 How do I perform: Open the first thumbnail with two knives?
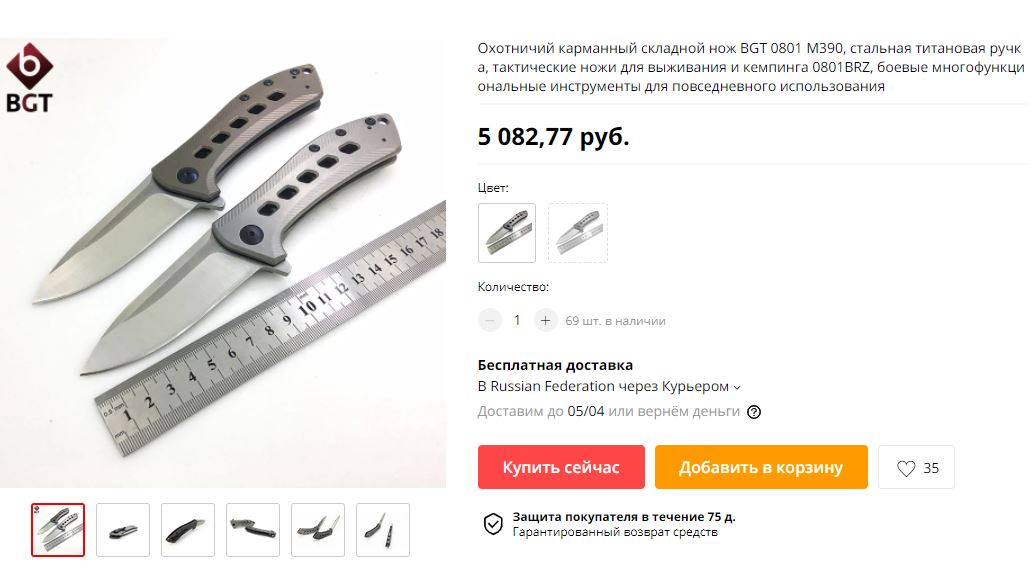tap(58, 530)
